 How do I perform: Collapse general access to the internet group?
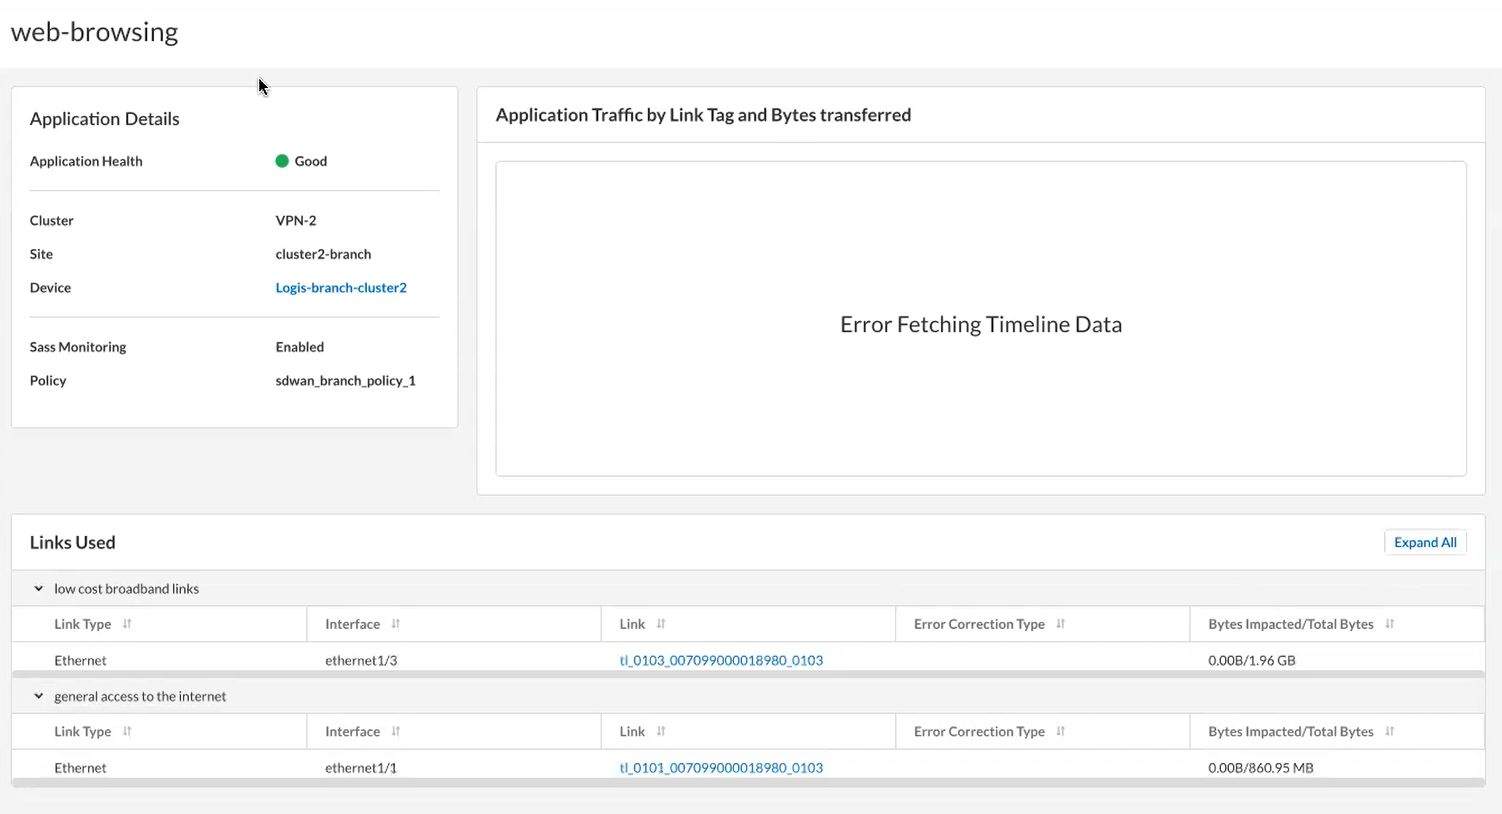39,697
